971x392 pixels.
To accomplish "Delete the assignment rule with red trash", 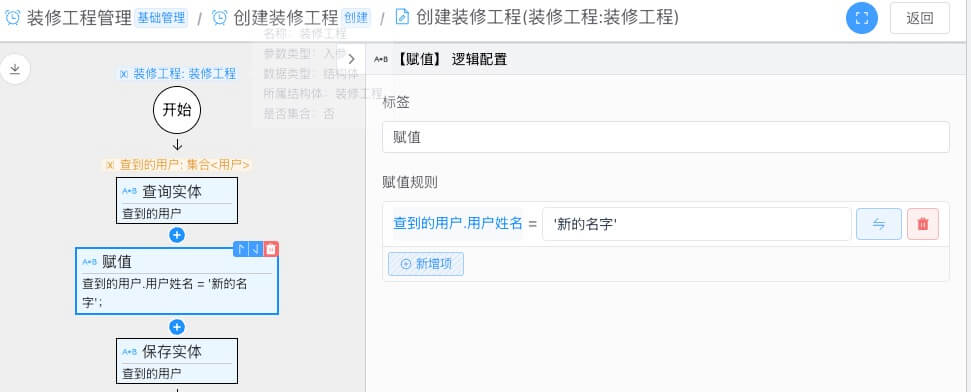I will point(923,224).
